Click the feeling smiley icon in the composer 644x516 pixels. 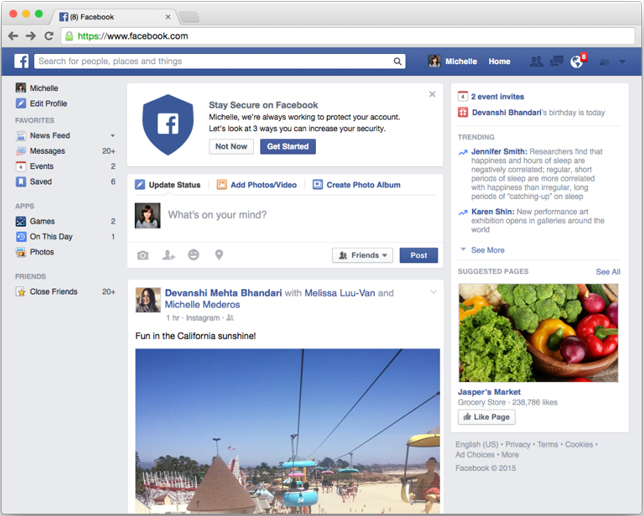(x=193, y=255)
